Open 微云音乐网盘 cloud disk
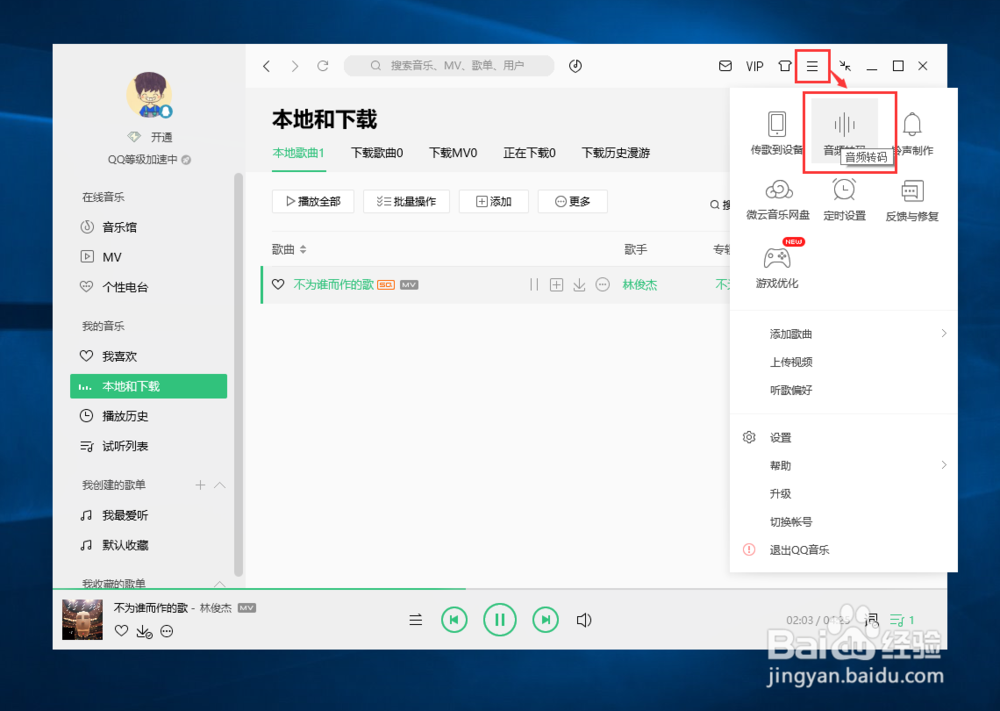Image resolution: width=1000 pixels, height=711 pixels. click(x=778, y=200)
